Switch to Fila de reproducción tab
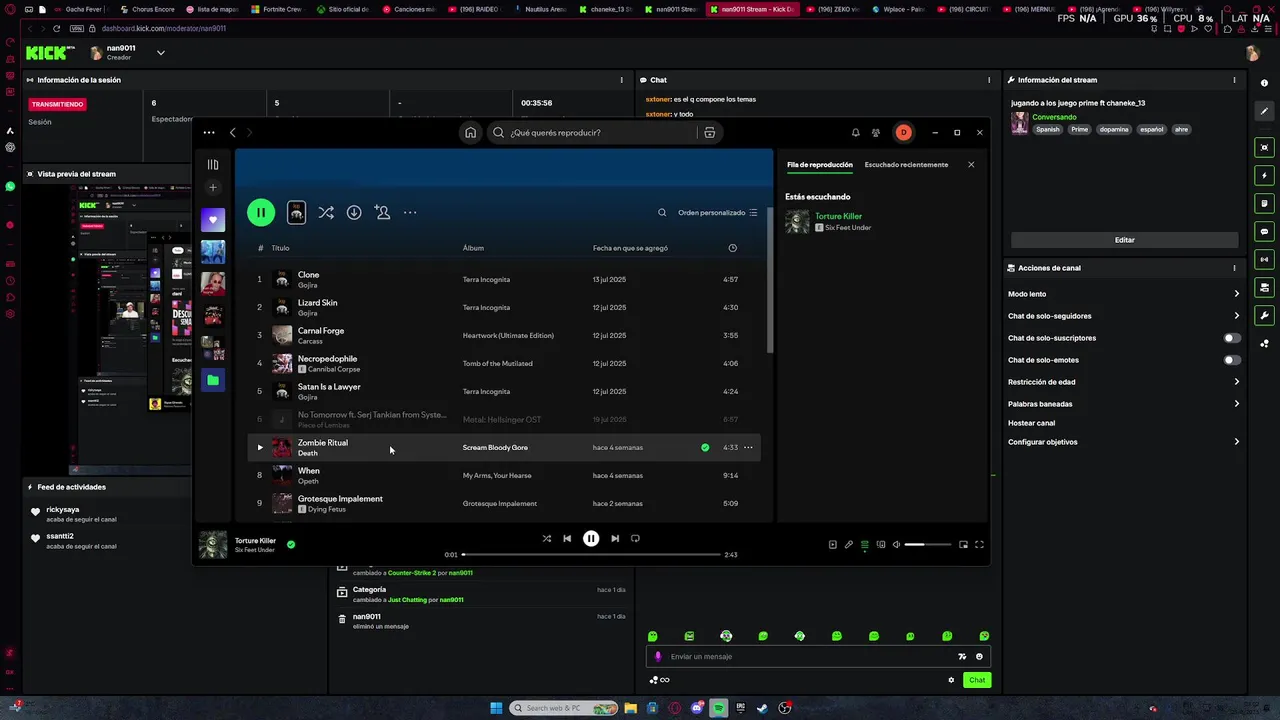This screenshot has height=720, width=1280. coord(819,165)
